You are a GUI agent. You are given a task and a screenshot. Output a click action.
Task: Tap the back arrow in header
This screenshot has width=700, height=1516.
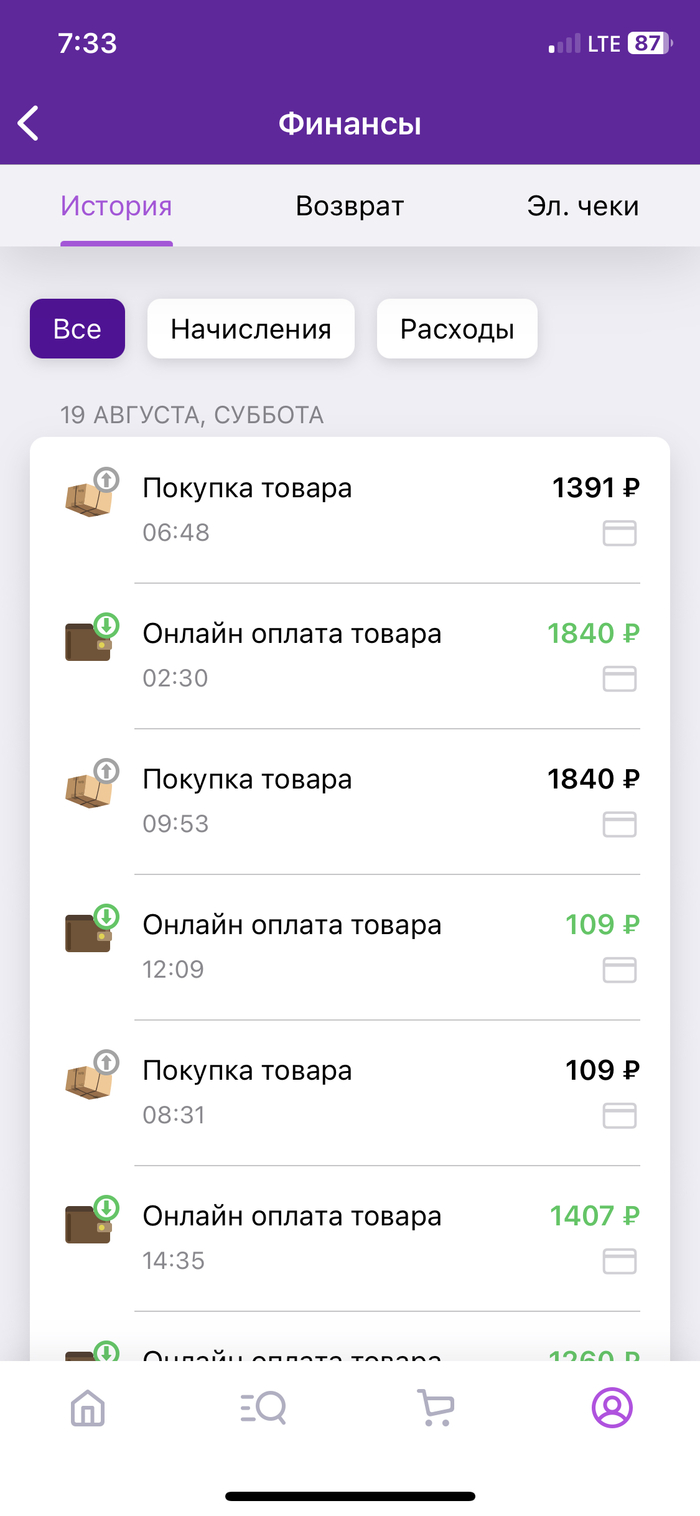[x=29, y=124]
